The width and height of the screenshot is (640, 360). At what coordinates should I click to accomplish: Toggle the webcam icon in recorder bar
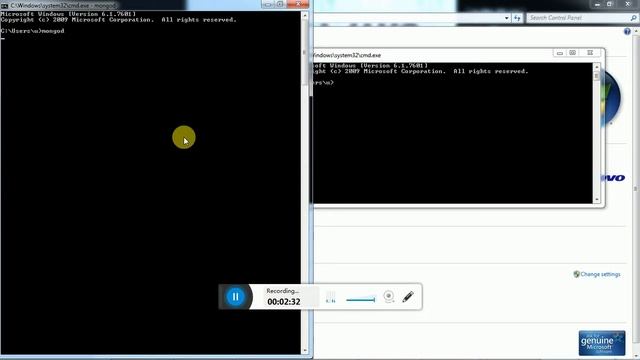389,296
